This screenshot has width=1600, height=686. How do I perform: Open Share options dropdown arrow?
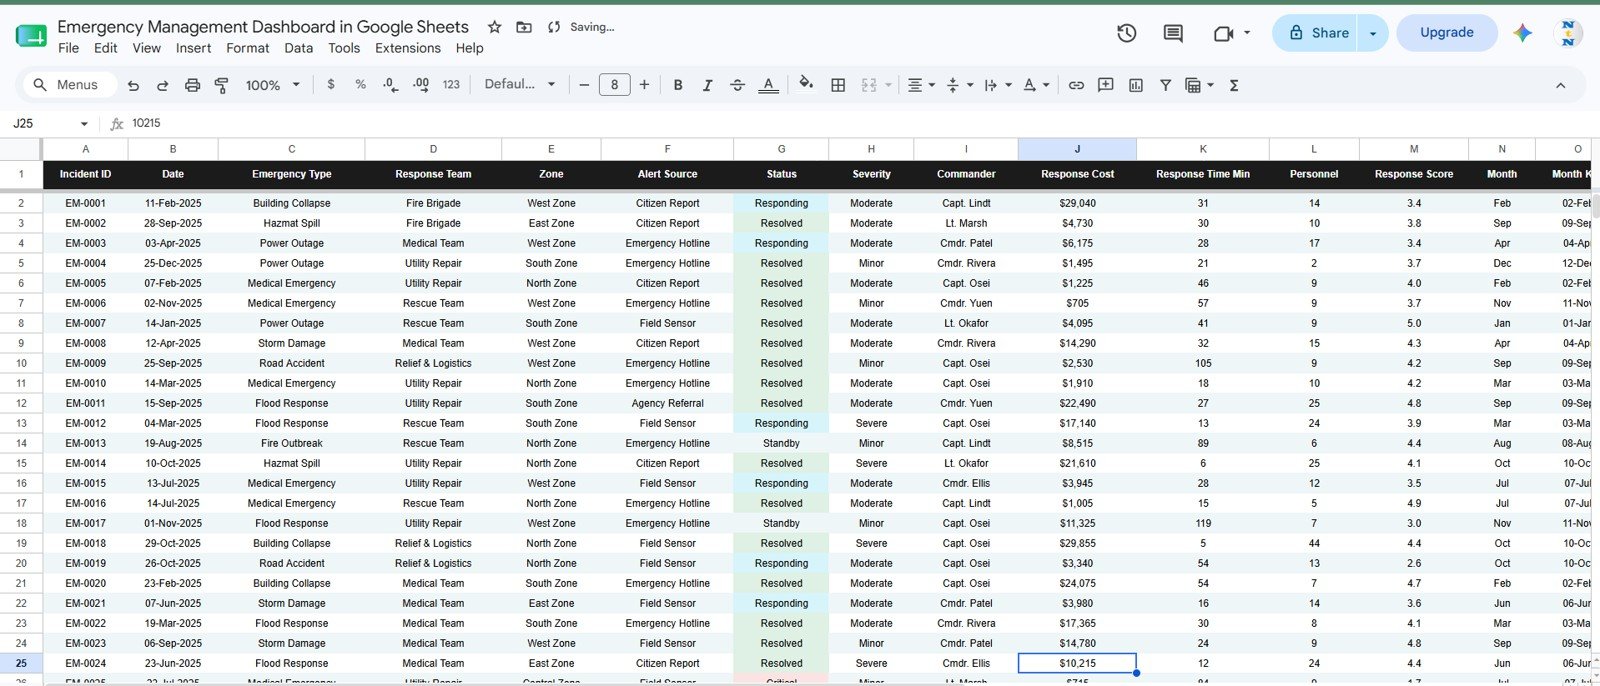(x=1373, y=33)
